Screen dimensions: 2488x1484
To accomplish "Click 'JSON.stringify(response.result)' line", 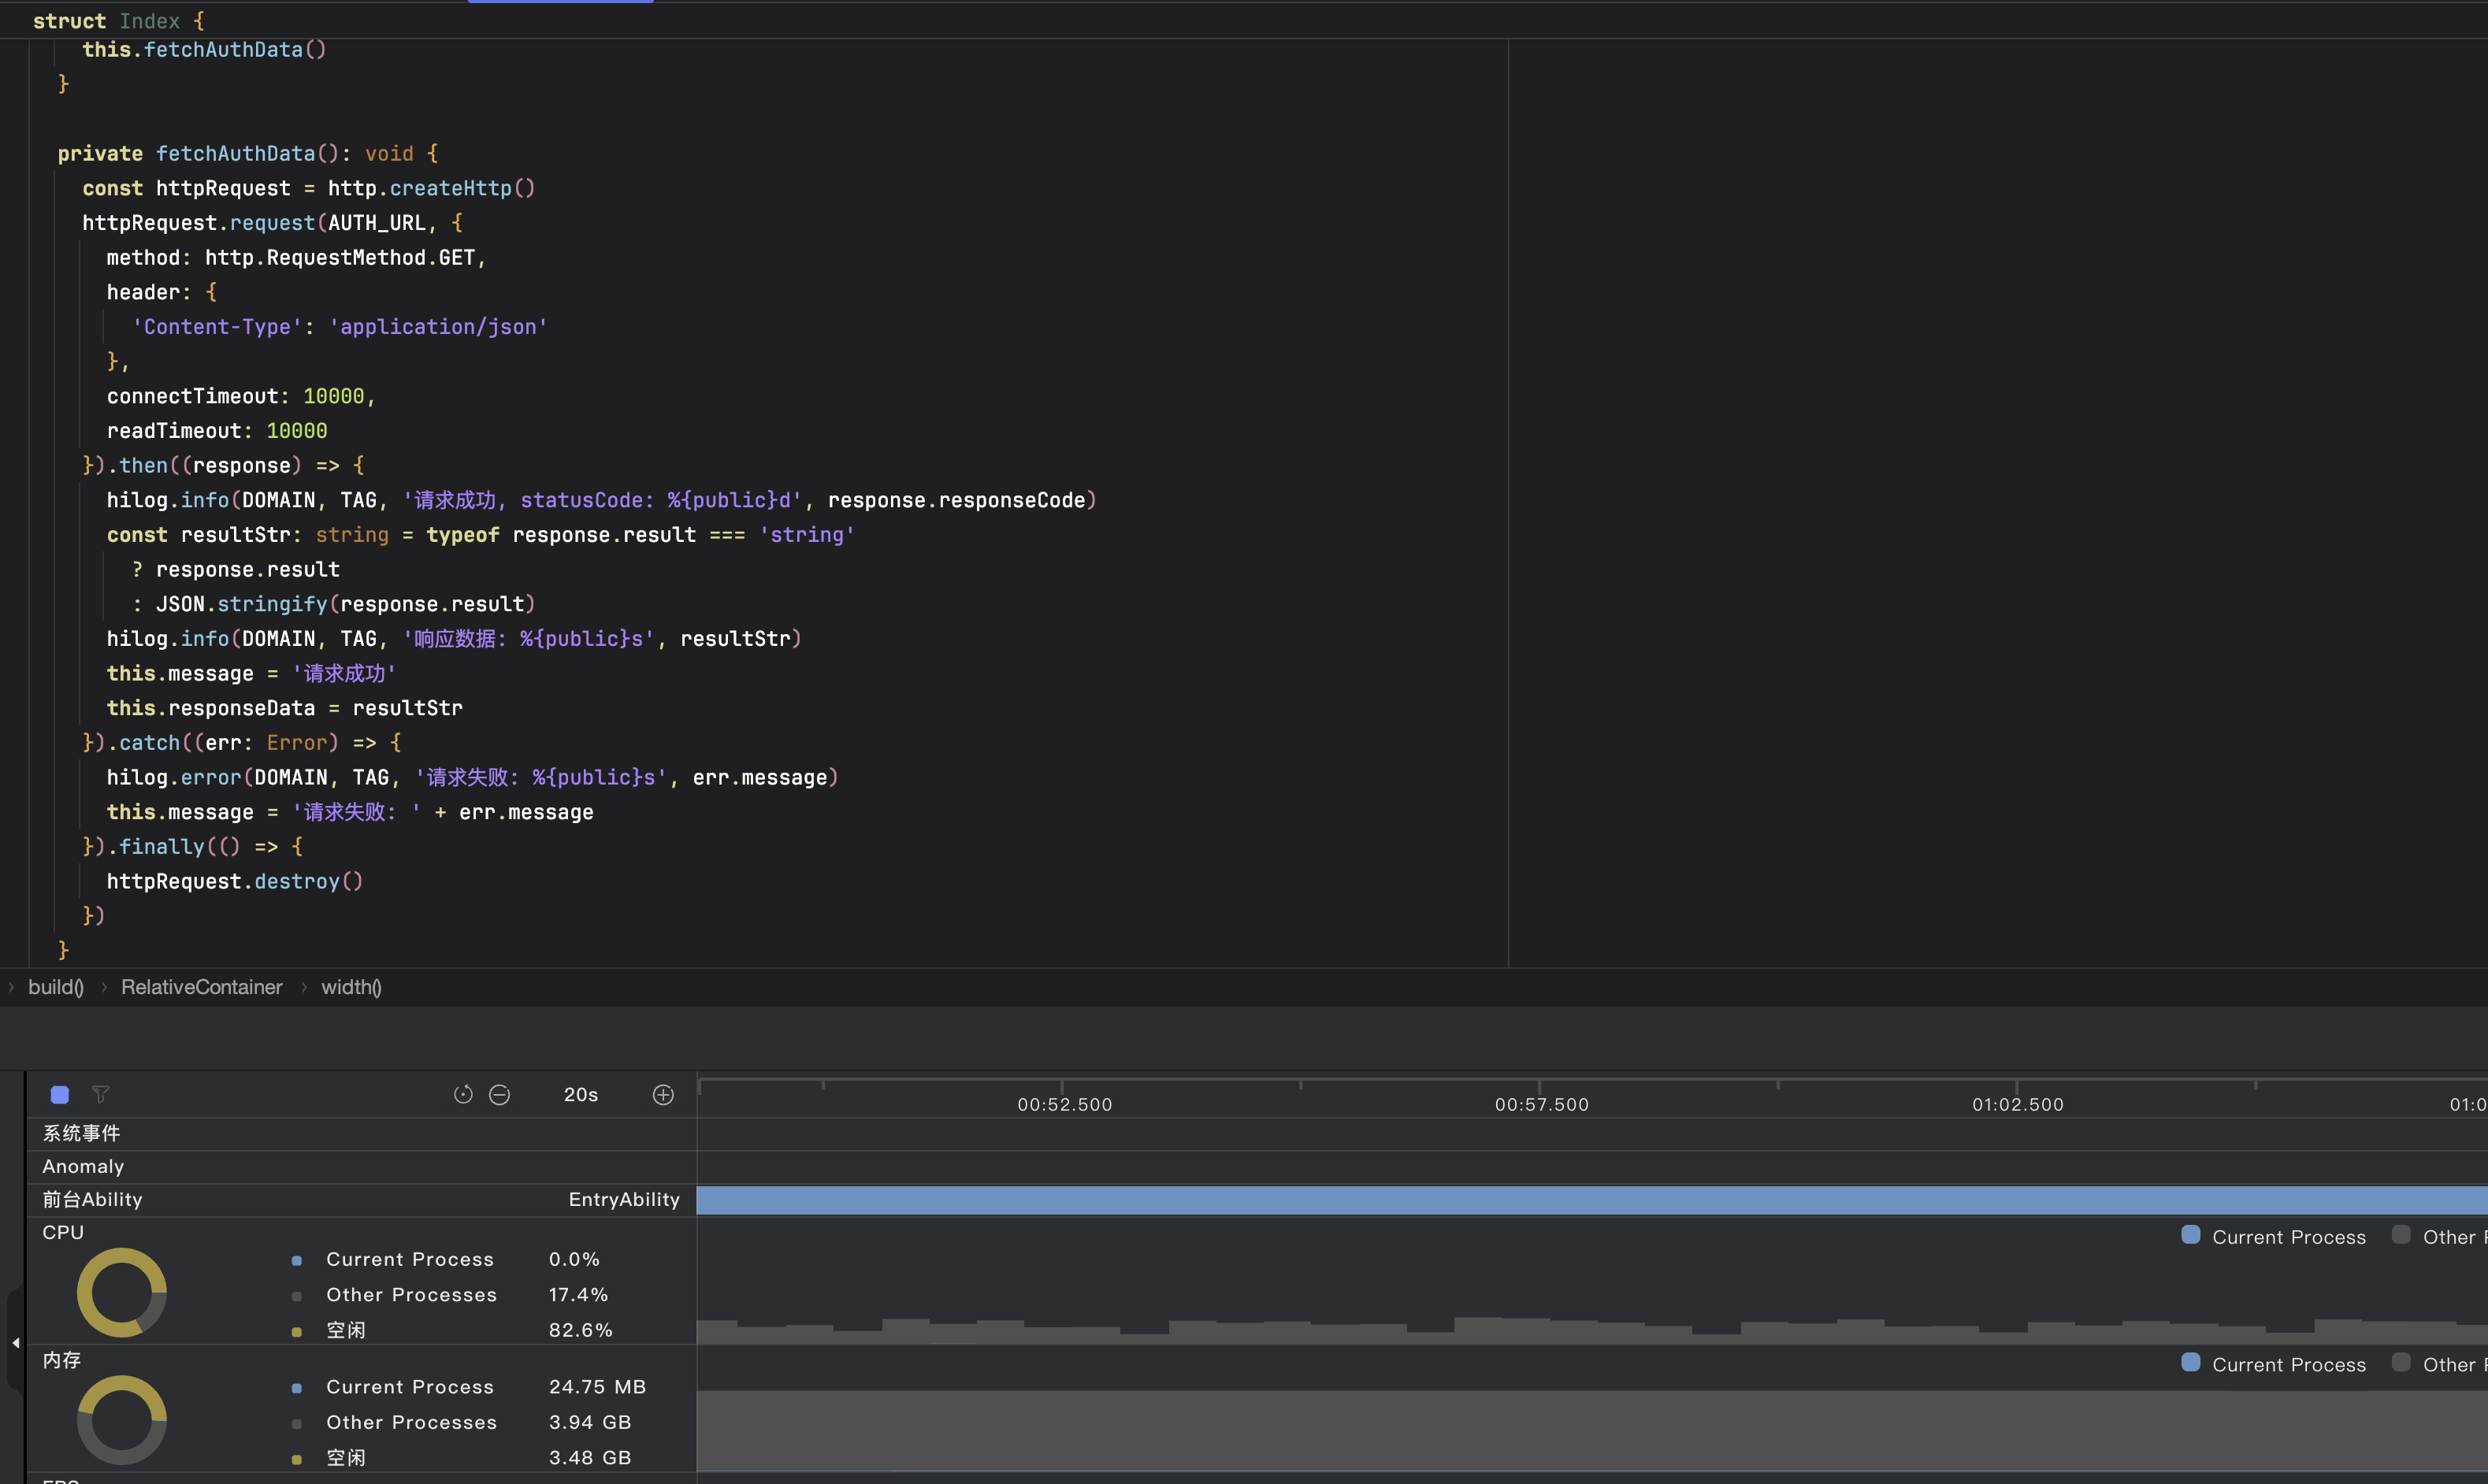I will click(x=334, y=604).
